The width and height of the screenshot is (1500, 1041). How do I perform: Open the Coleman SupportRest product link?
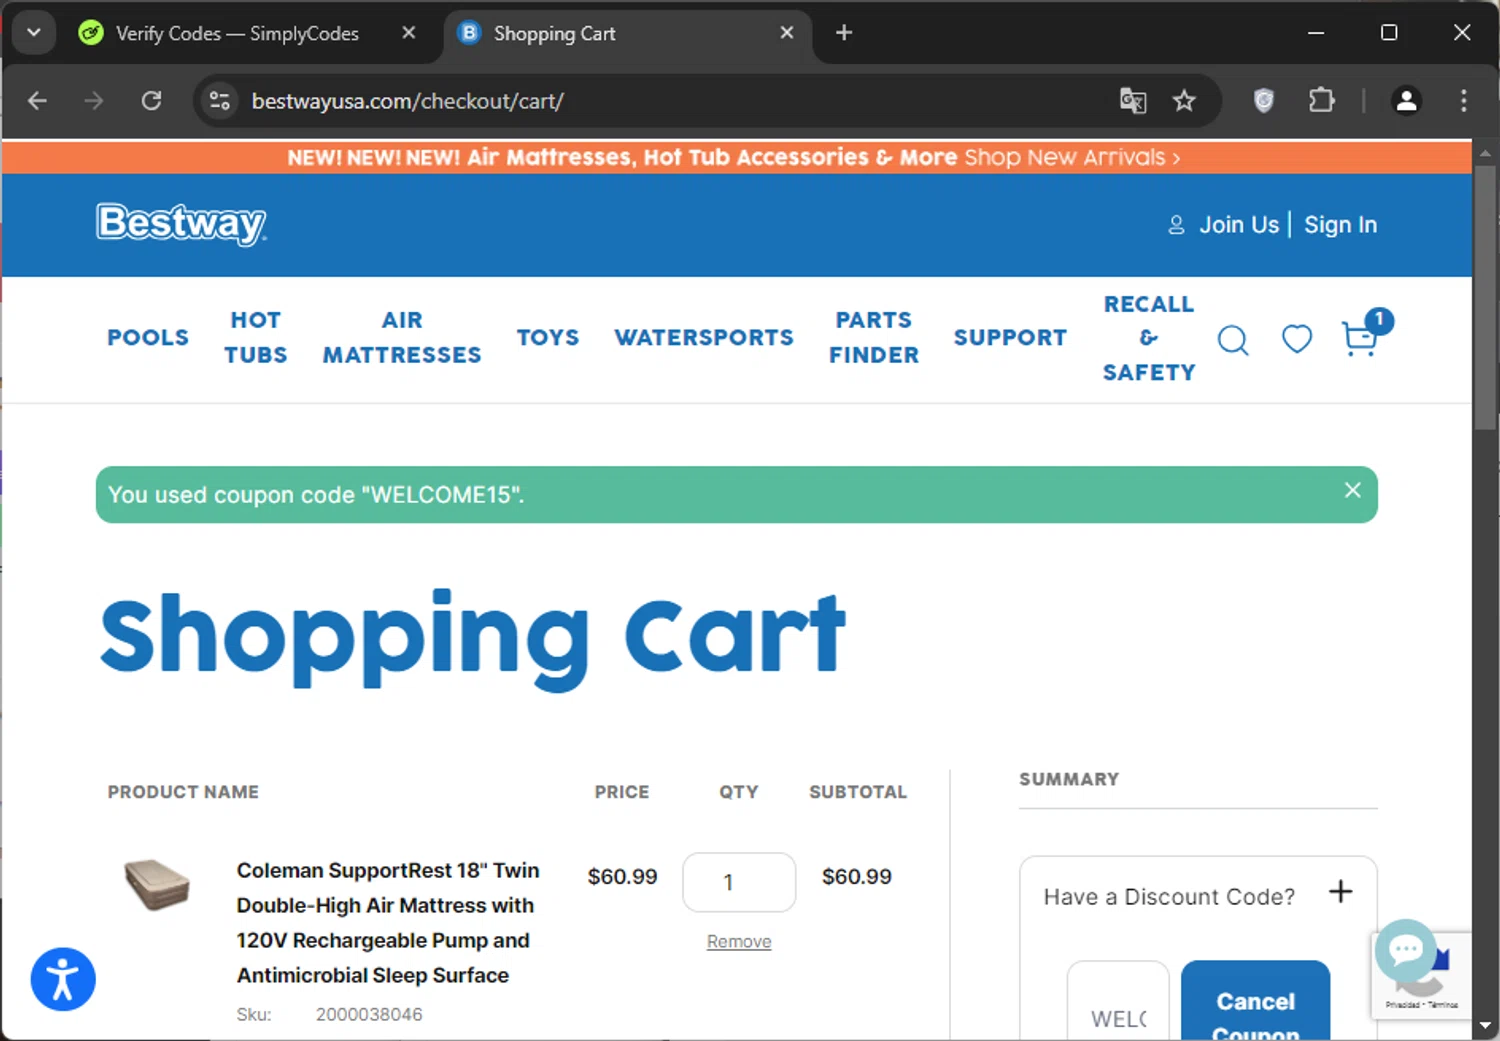[388, 923]
